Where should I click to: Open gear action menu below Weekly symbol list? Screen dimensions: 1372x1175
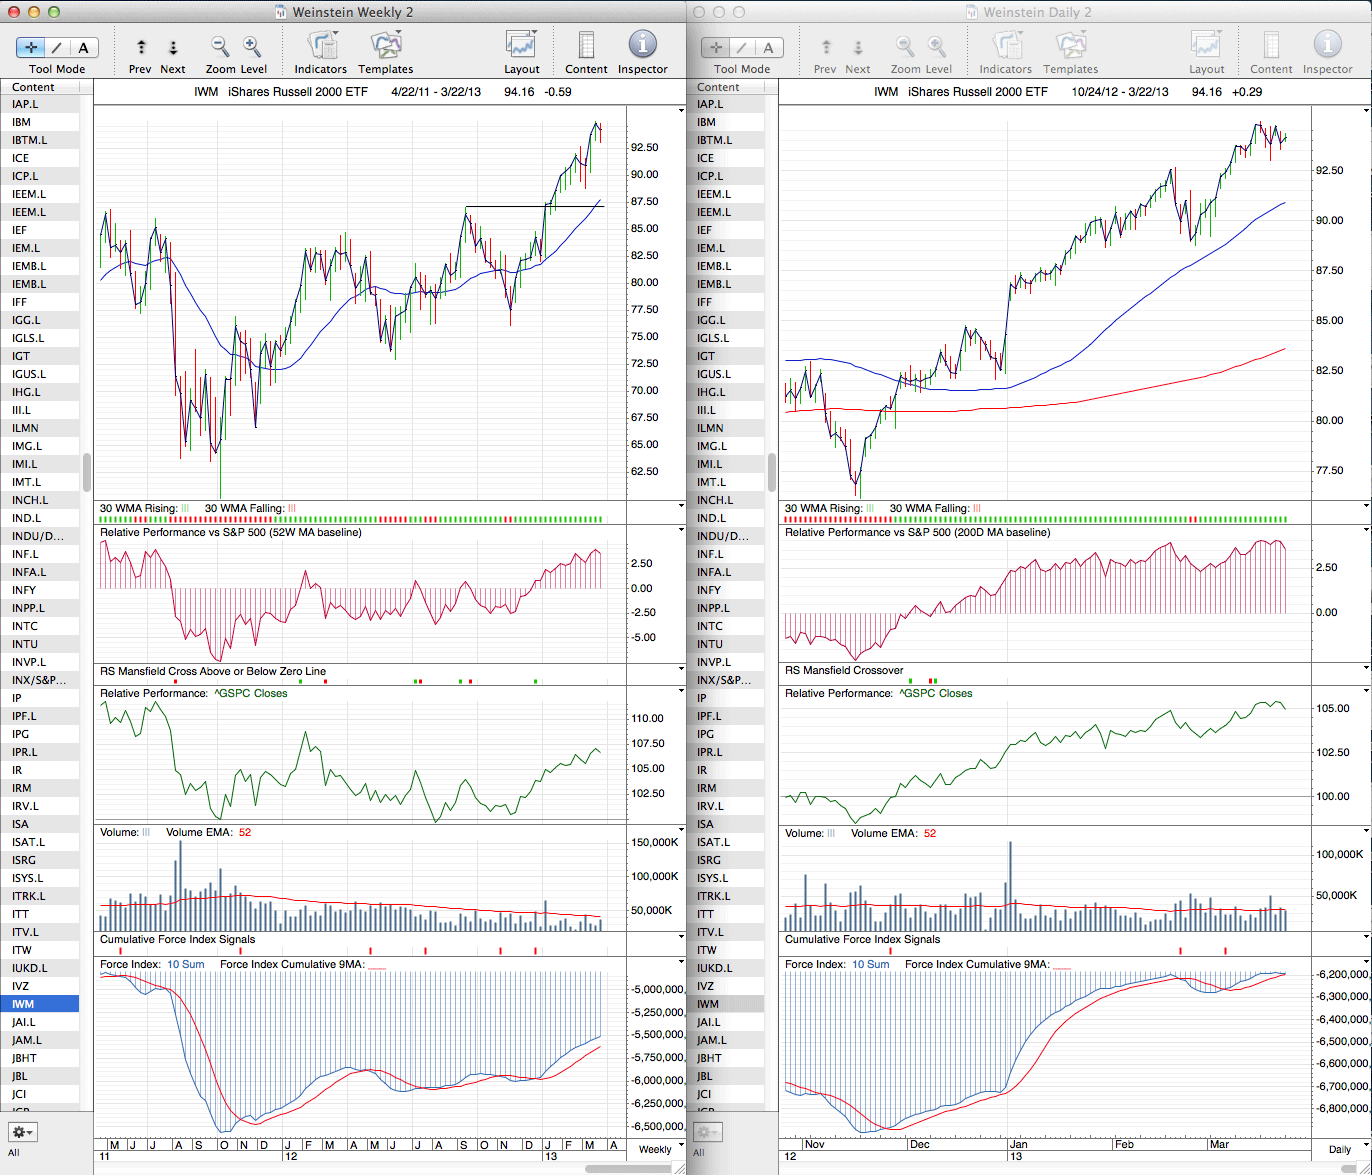coord(22,1132)
